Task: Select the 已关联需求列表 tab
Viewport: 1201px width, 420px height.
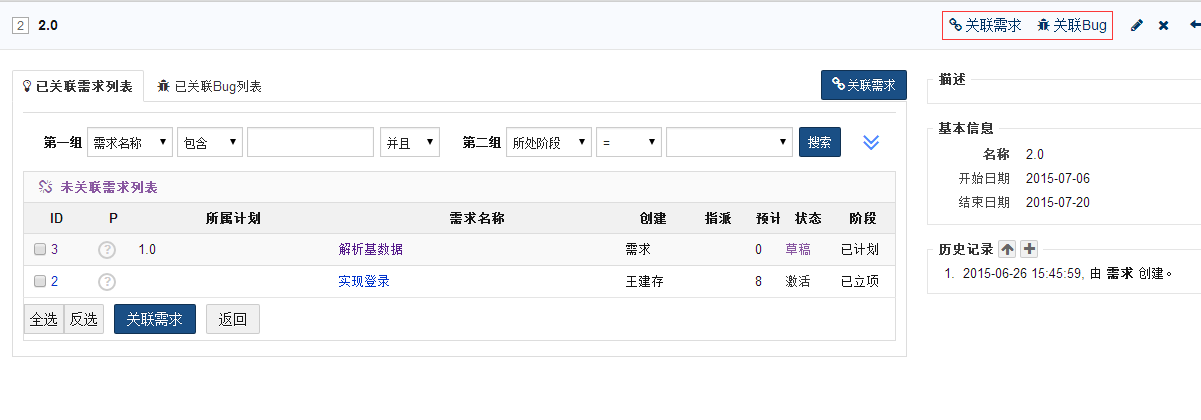Action: [x=77, y=87]
